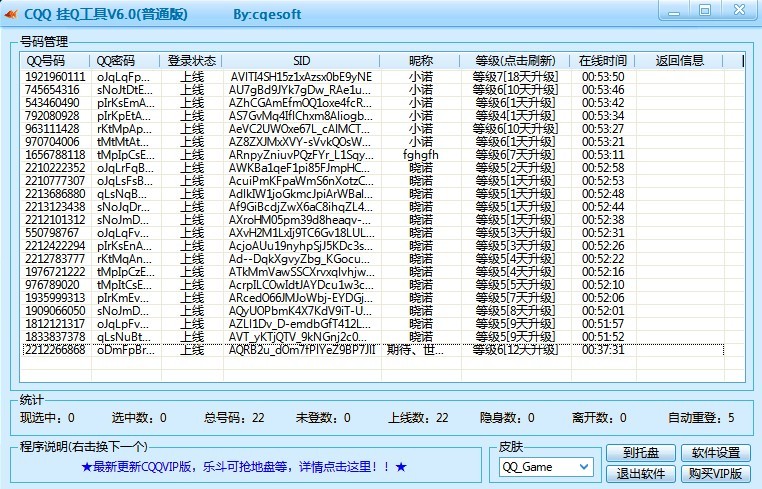Click the 退出软件 button

tap(641, 473)
